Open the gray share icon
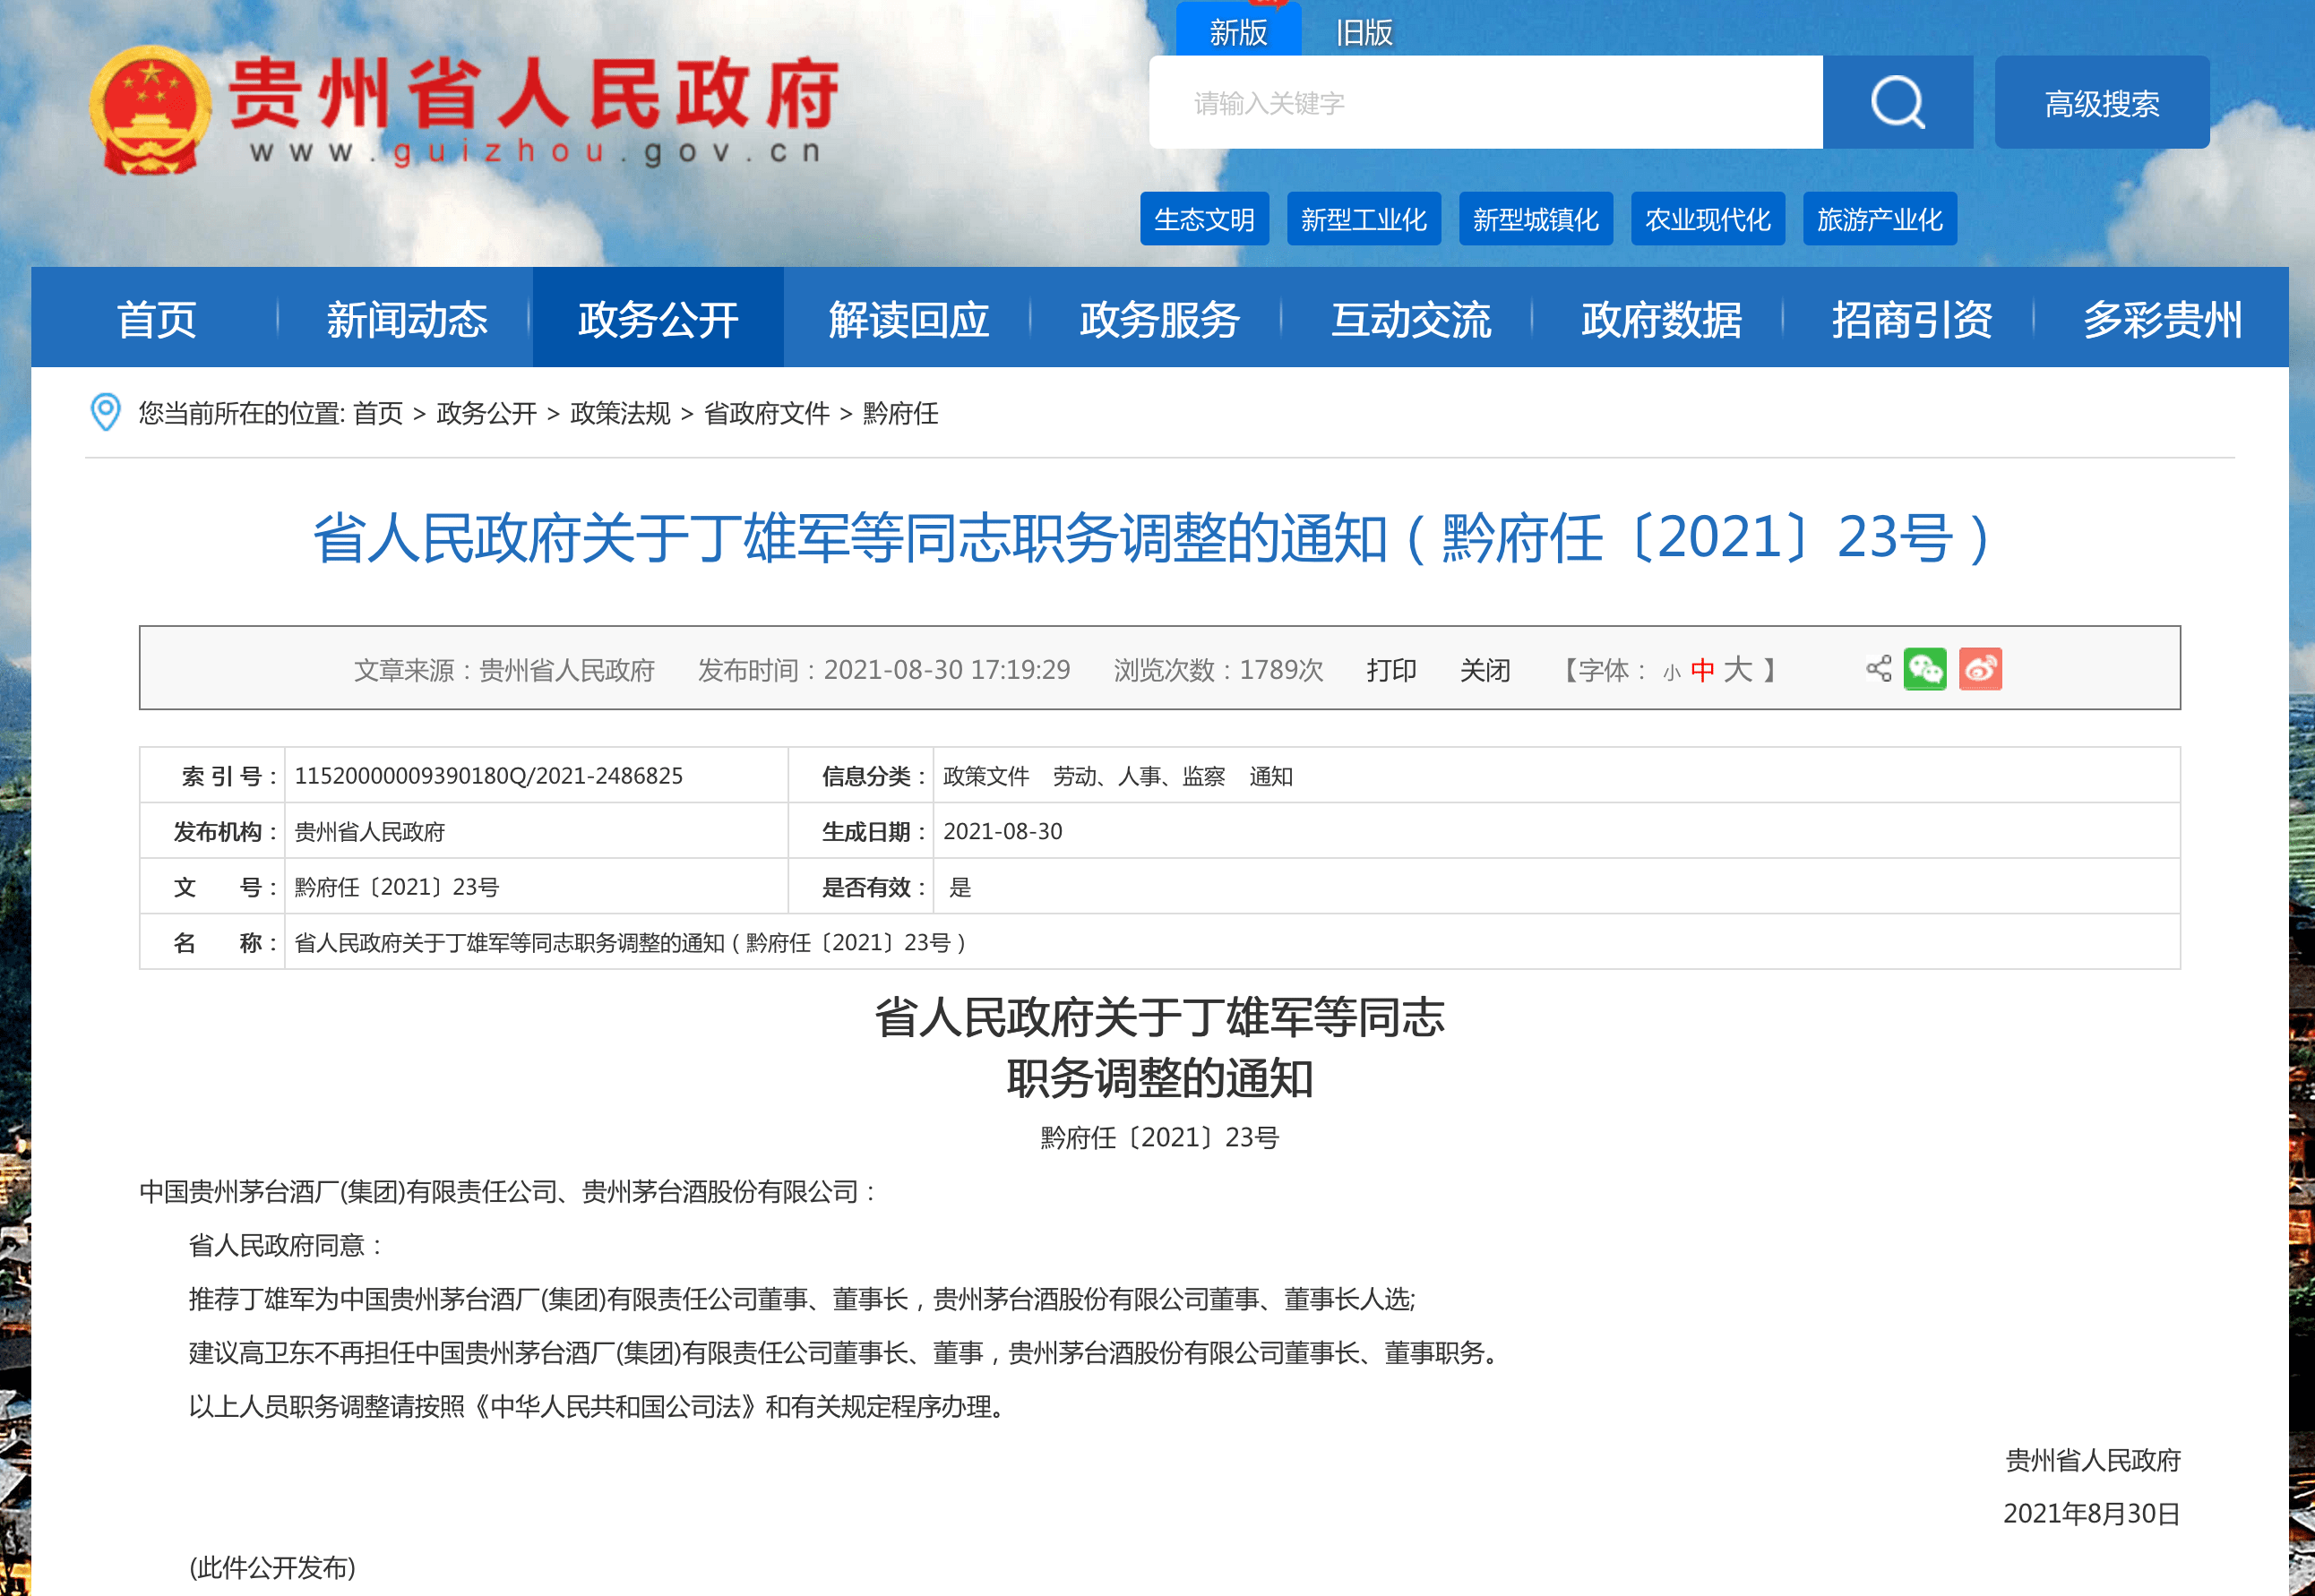This screenshot has height=1596, width=2315. (1879, 669)
